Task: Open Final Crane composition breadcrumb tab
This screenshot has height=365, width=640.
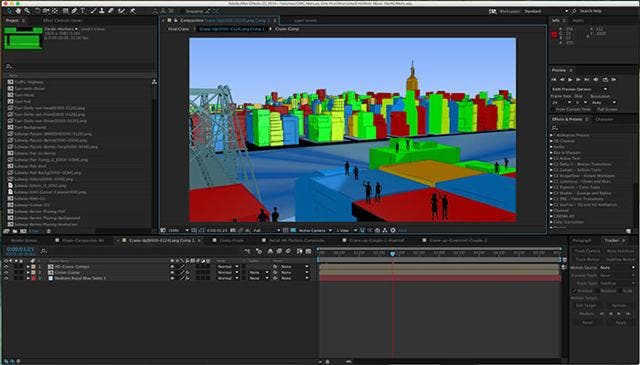Action: coord(178,29)
